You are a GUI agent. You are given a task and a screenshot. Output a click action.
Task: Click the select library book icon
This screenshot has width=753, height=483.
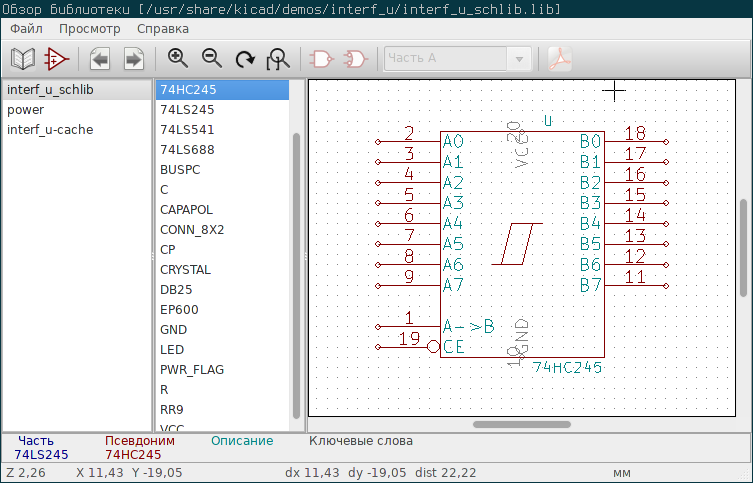23,59
